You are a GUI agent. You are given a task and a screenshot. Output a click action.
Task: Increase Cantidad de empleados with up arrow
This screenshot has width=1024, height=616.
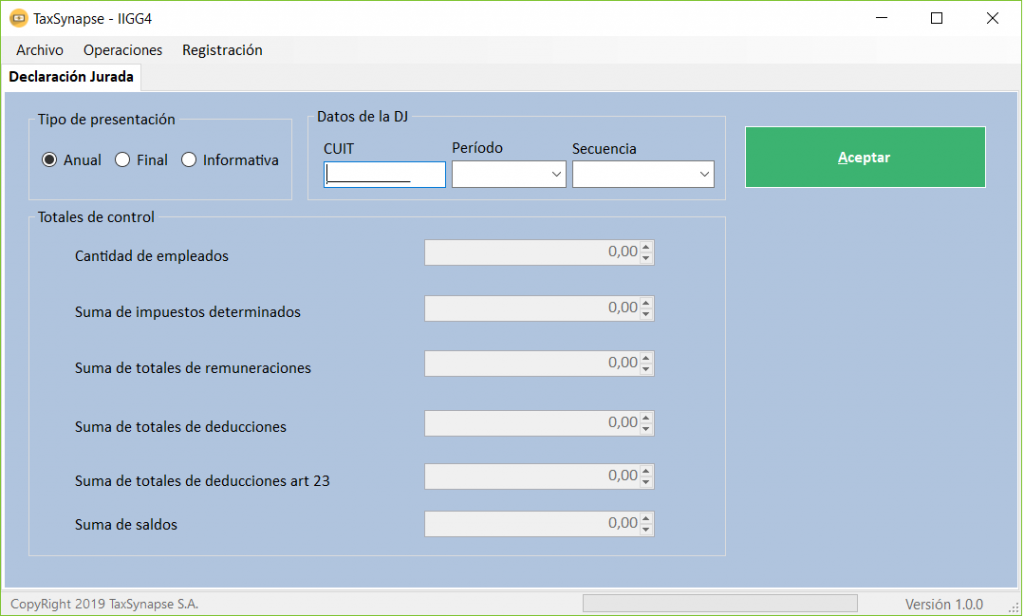(646, 247)
